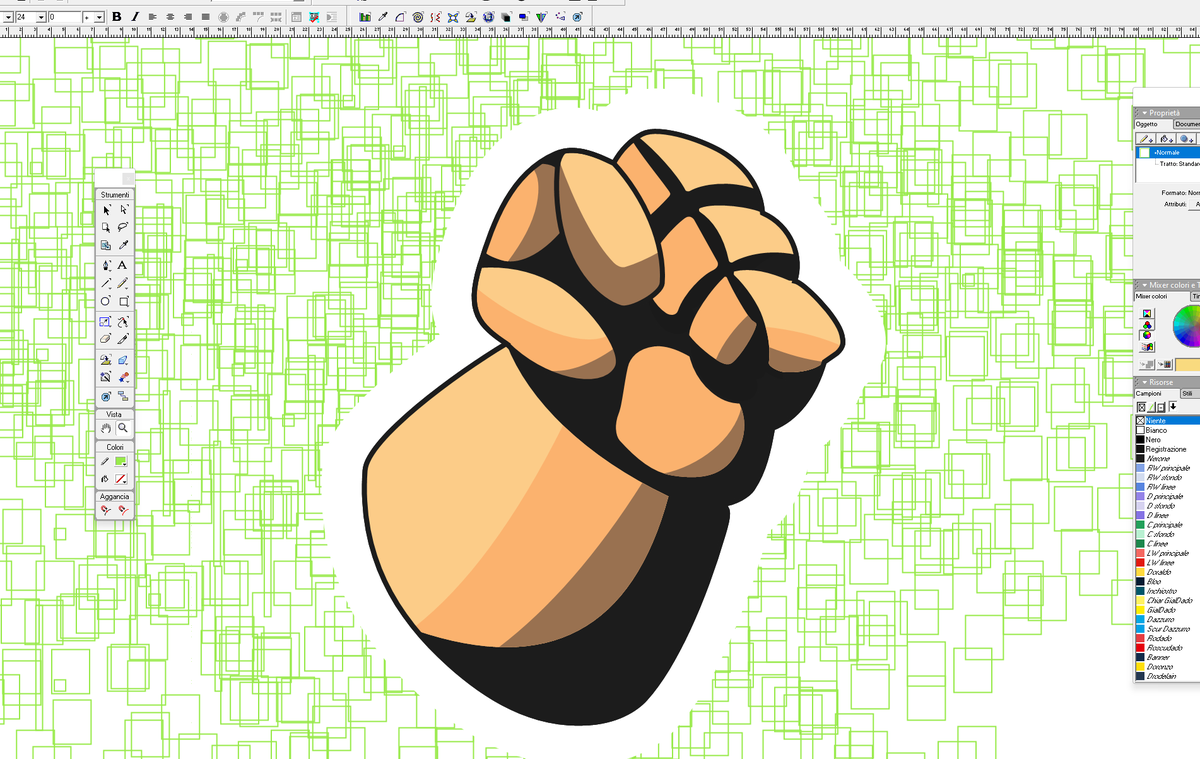This screenshot has width=1200, height=759.
Task: Click the mixer color preview swatch
Action: [x=1188, y=364]
